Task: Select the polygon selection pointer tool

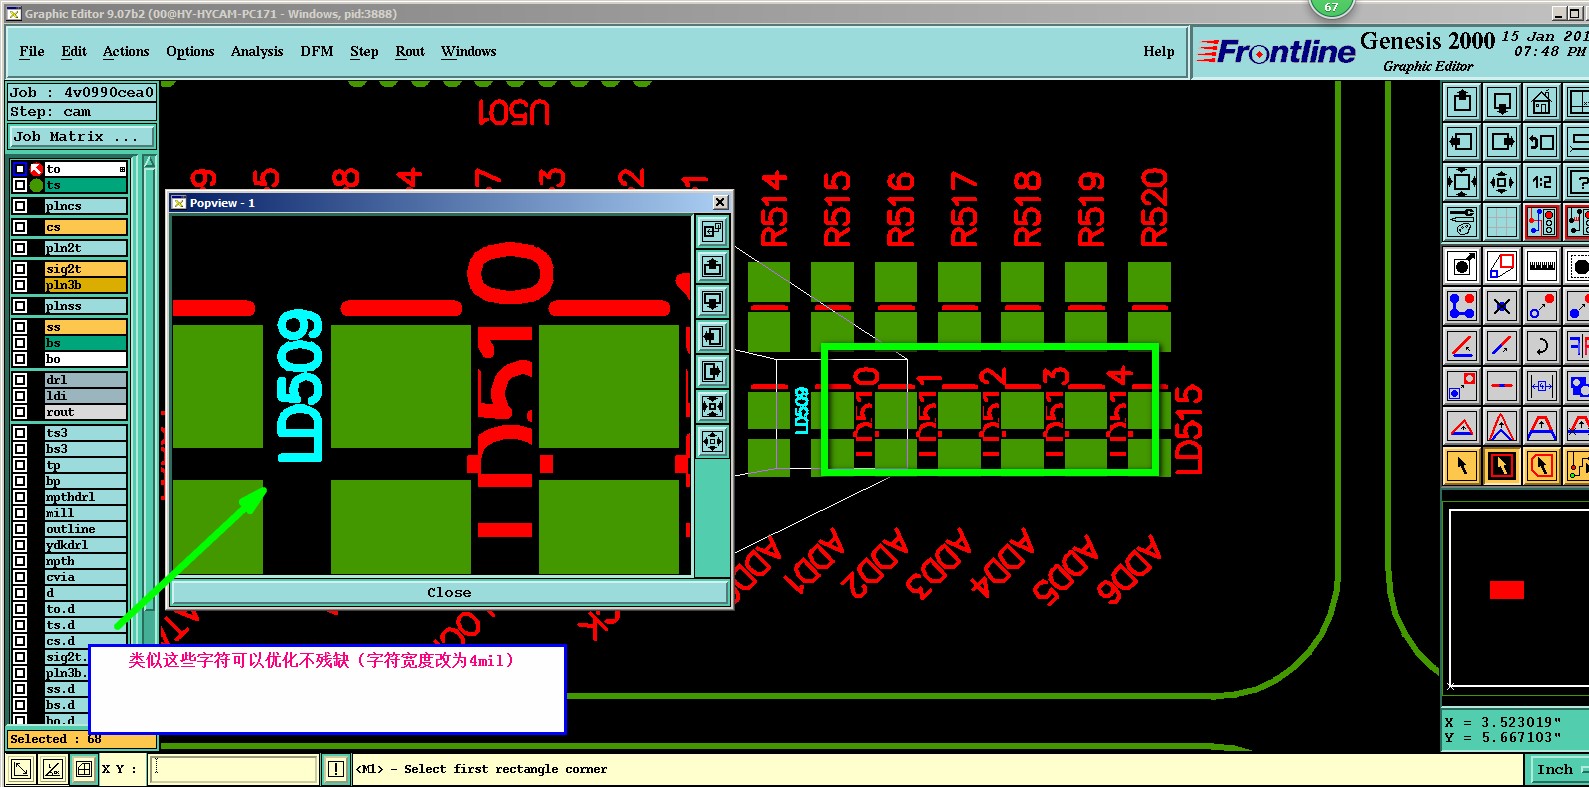Action: [x=1542, y=466]
